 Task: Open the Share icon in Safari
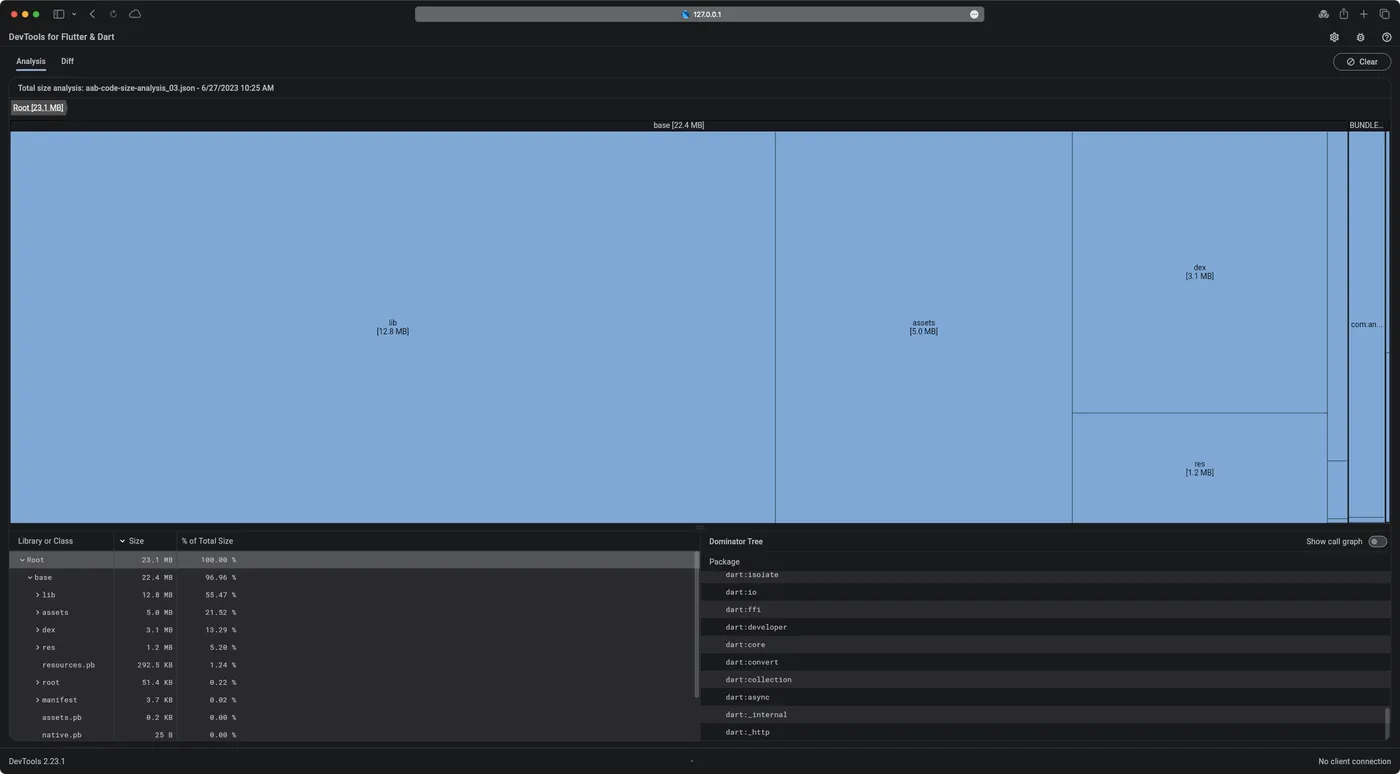(1343, 14)
